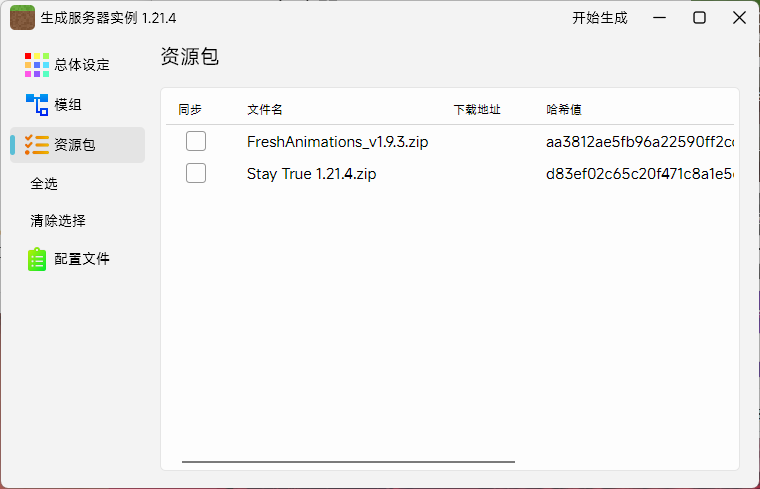Click 清除选择 to clear selection
This screenshot has width=760, height=489.
pyautogui.click(x=58, y=221)
